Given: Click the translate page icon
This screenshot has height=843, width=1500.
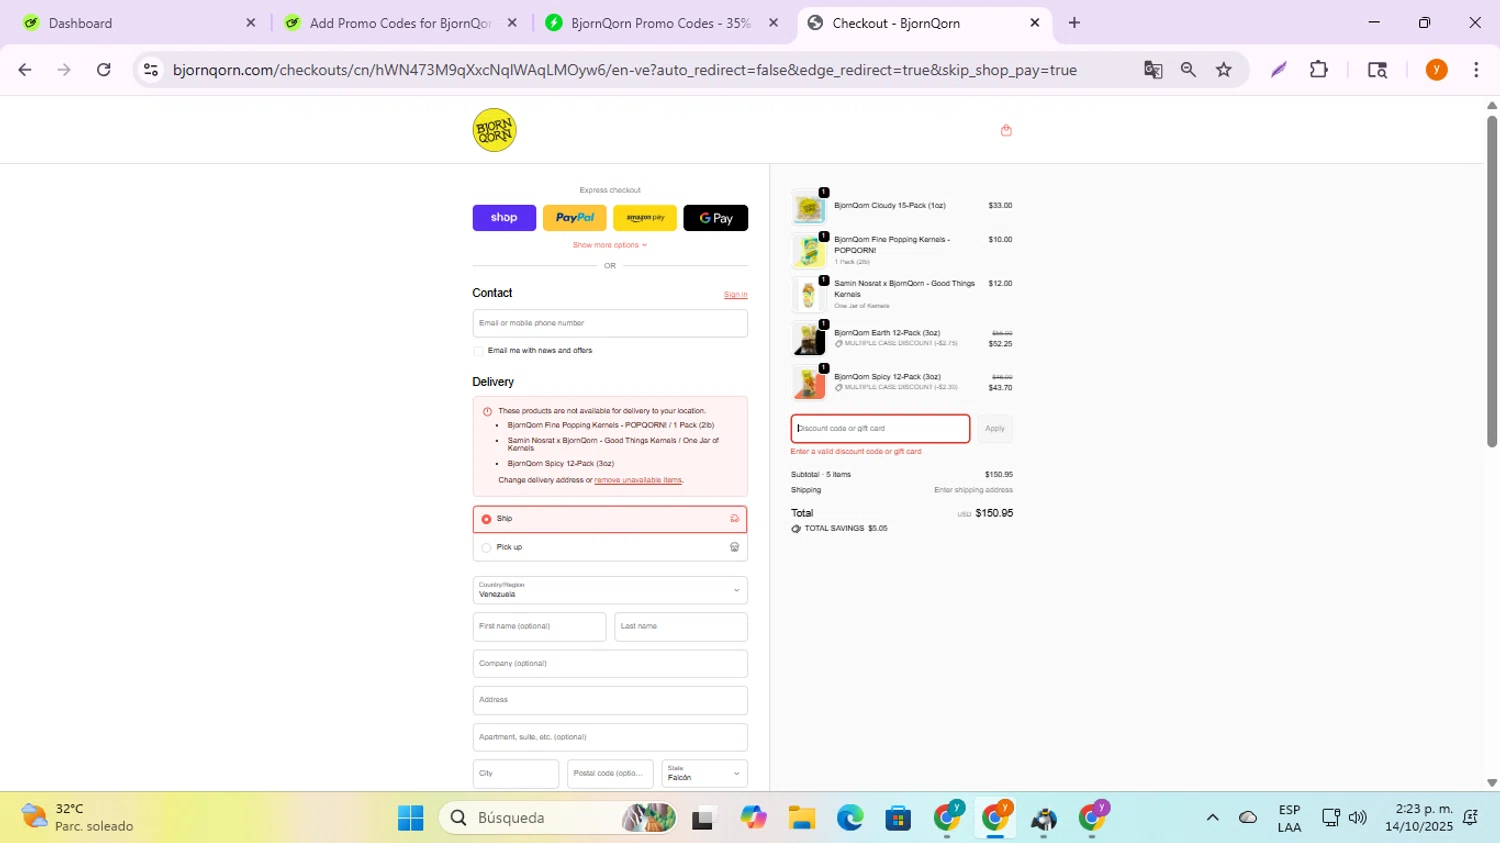Looking at the screenshot, I should 1153,70.
